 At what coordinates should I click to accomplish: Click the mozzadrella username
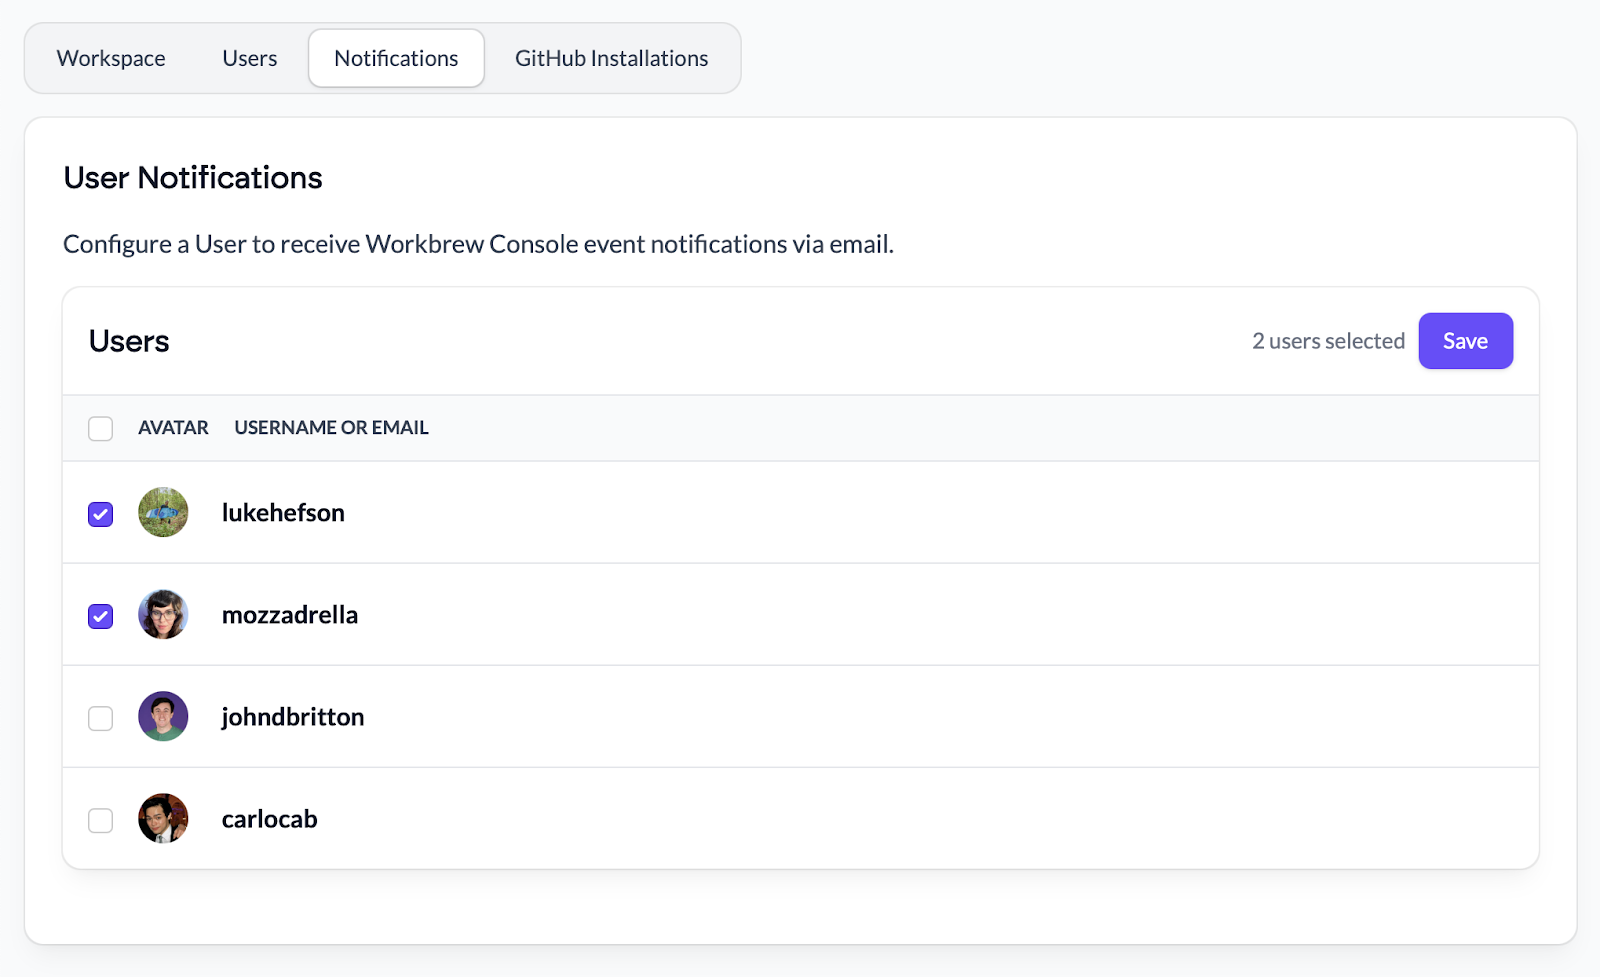[290, 615]
